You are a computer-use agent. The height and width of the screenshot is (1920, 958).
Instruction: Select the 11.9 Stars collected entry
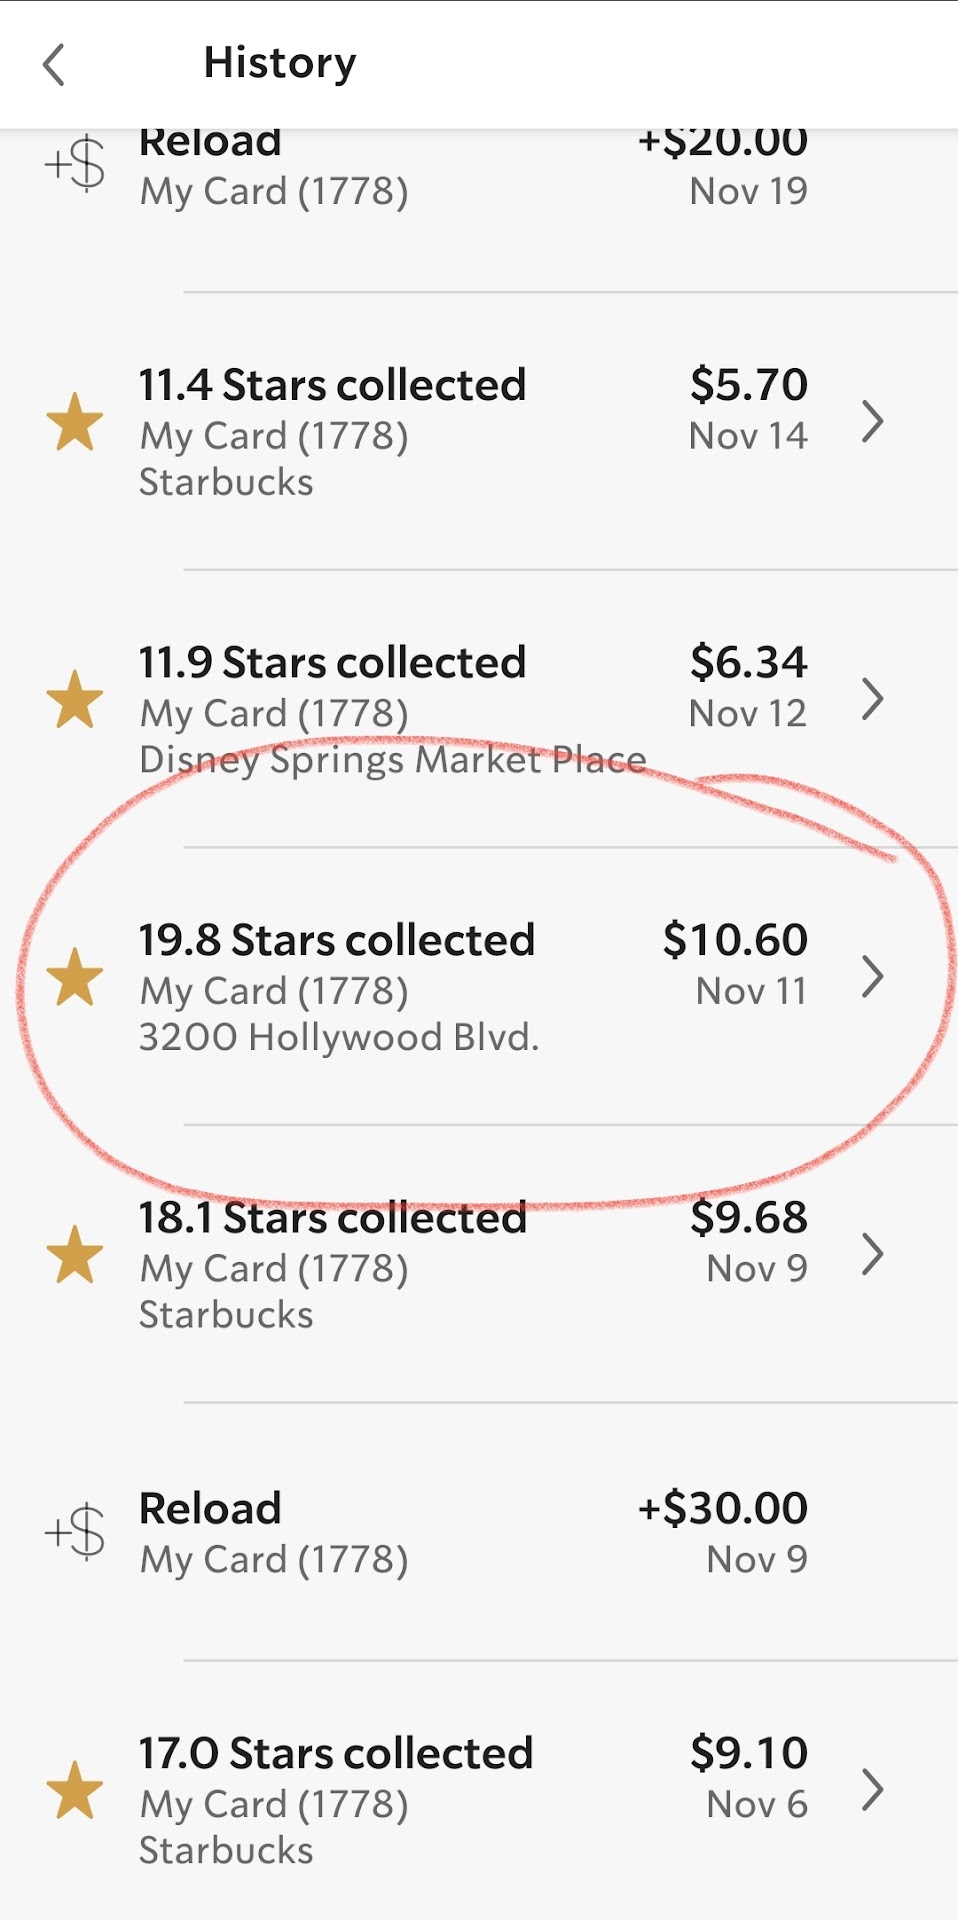point(332,663)
